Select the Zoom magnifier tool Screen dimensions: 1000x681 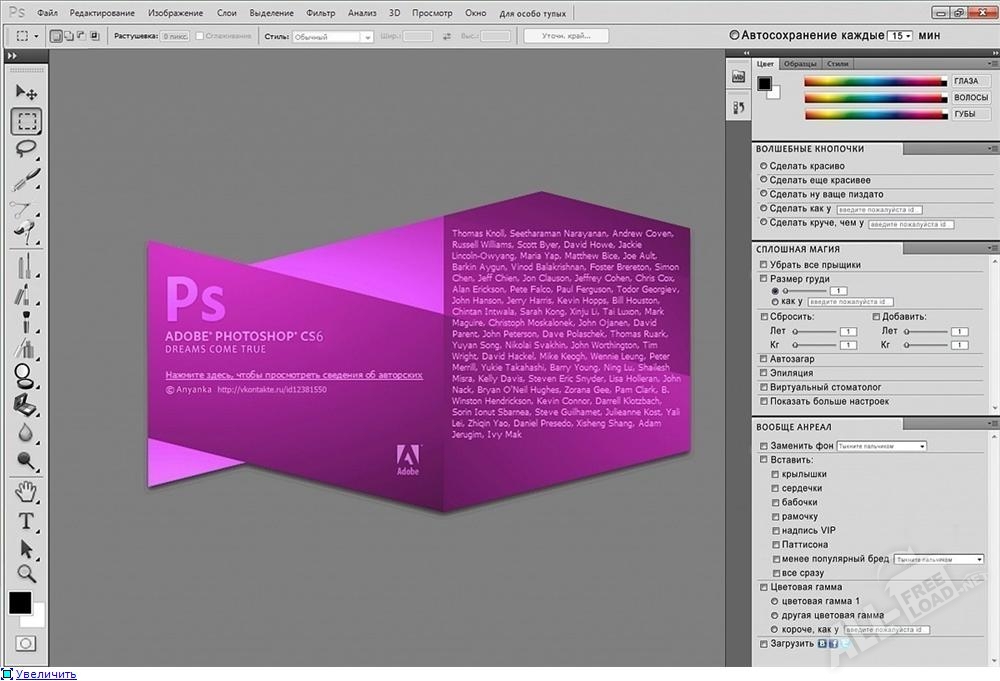click(26, 573)
